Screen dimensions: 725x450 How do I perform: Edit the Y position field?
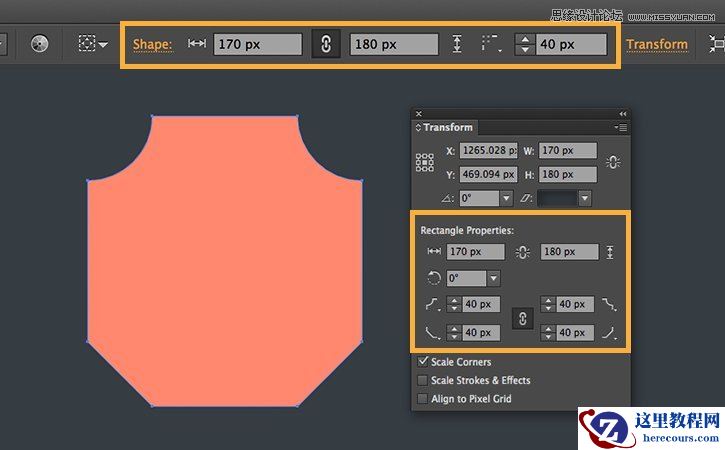tap(488, 174)
